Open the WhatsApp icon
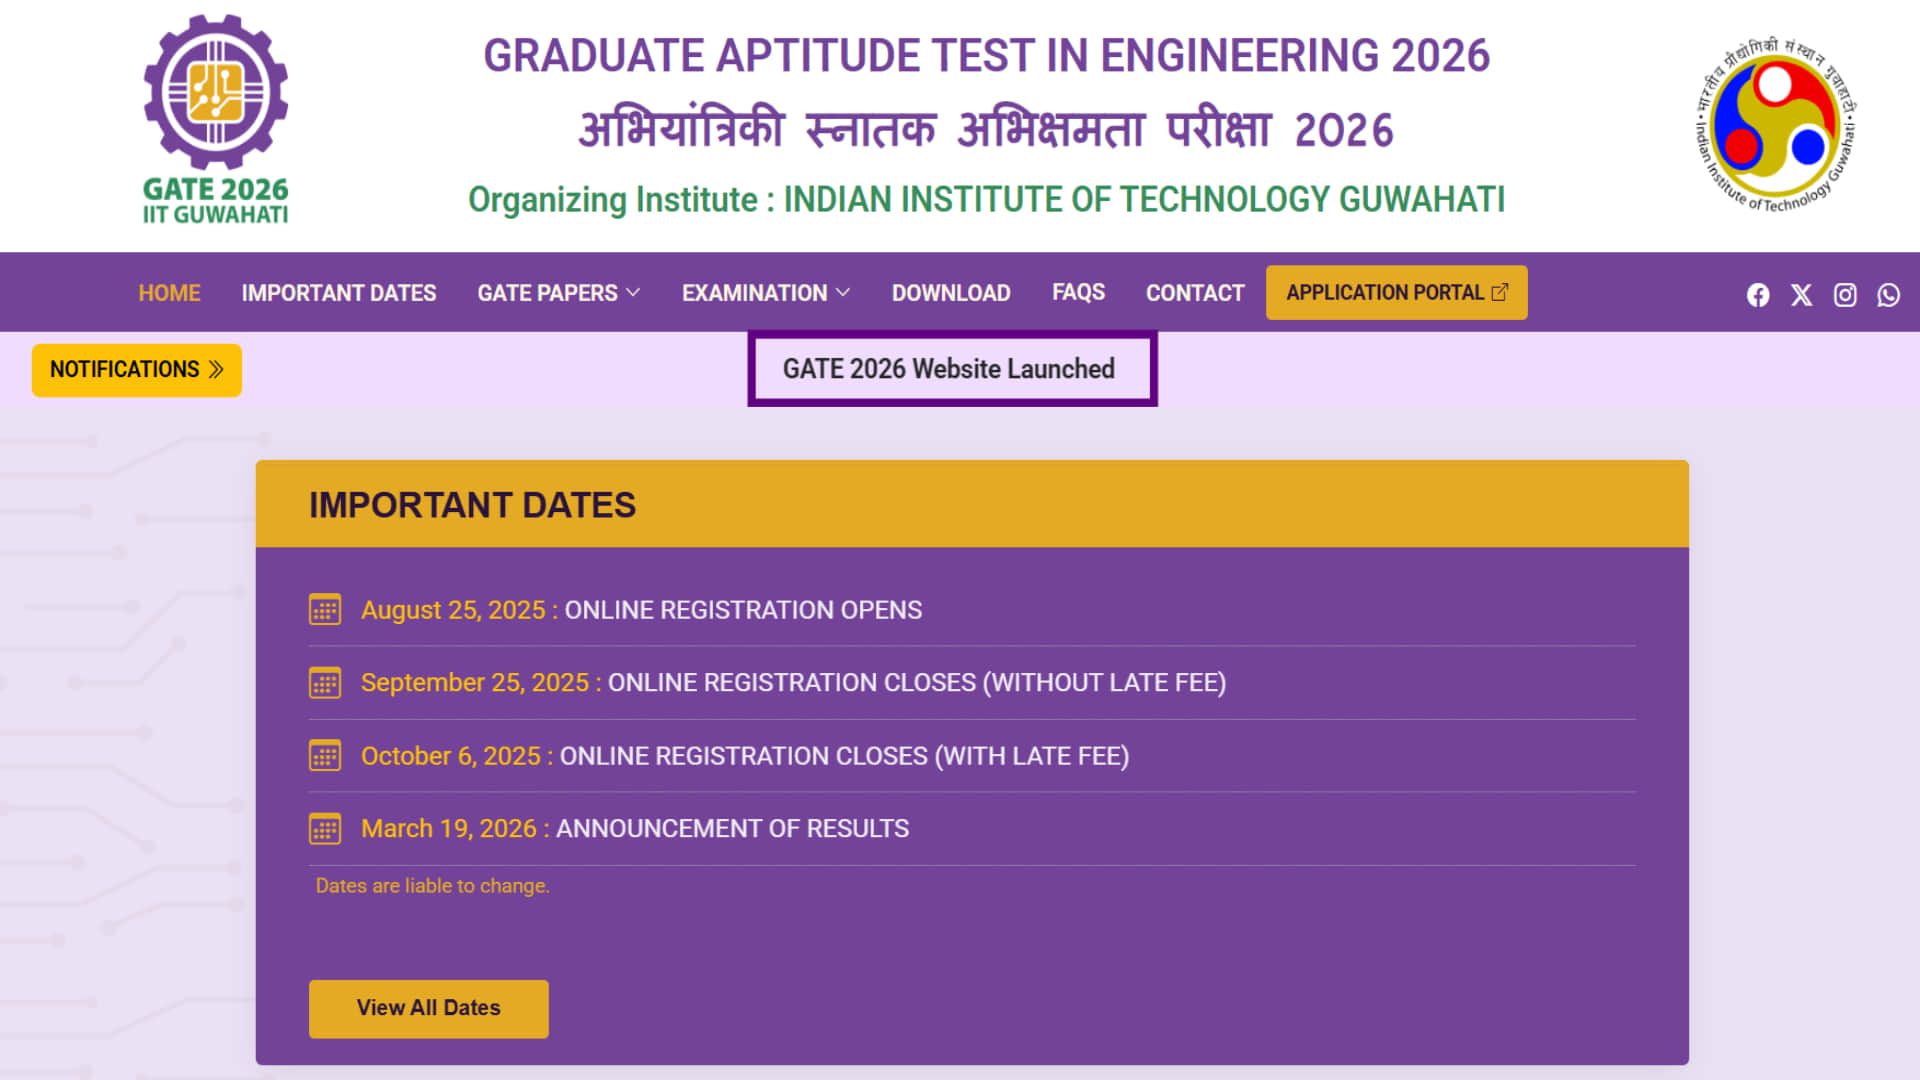 click(1888, 295)
